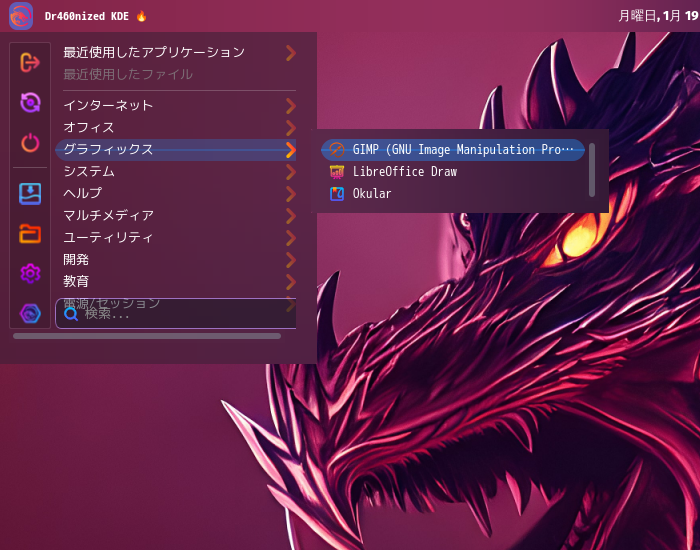Open the orange file manager folder icon
This screenshot has width=700, height=550.
30,233
